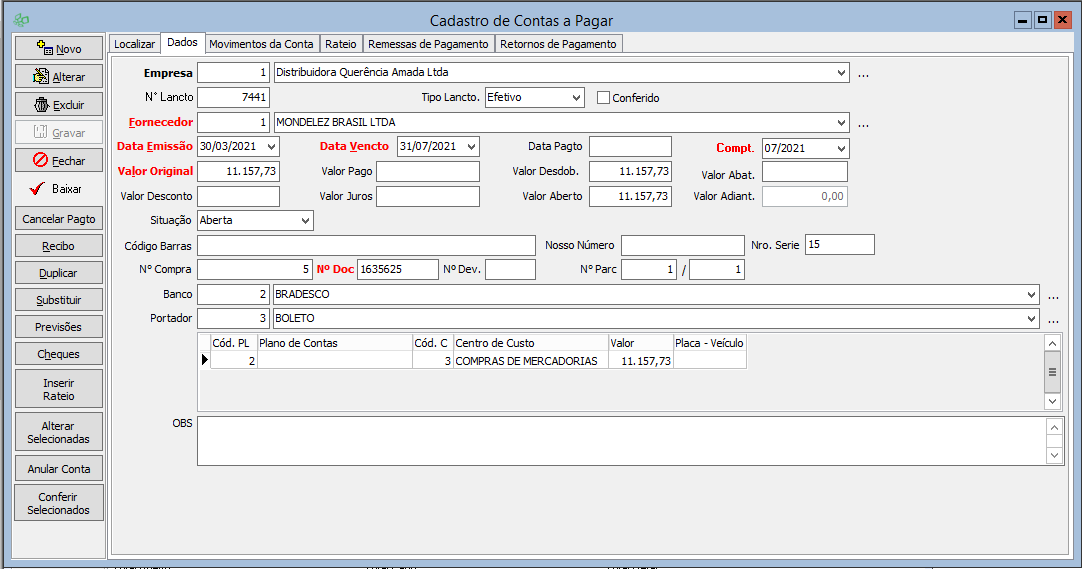Click the application icon in title bar
Screen dimensions: 1082x569
[x=21, y=20]
